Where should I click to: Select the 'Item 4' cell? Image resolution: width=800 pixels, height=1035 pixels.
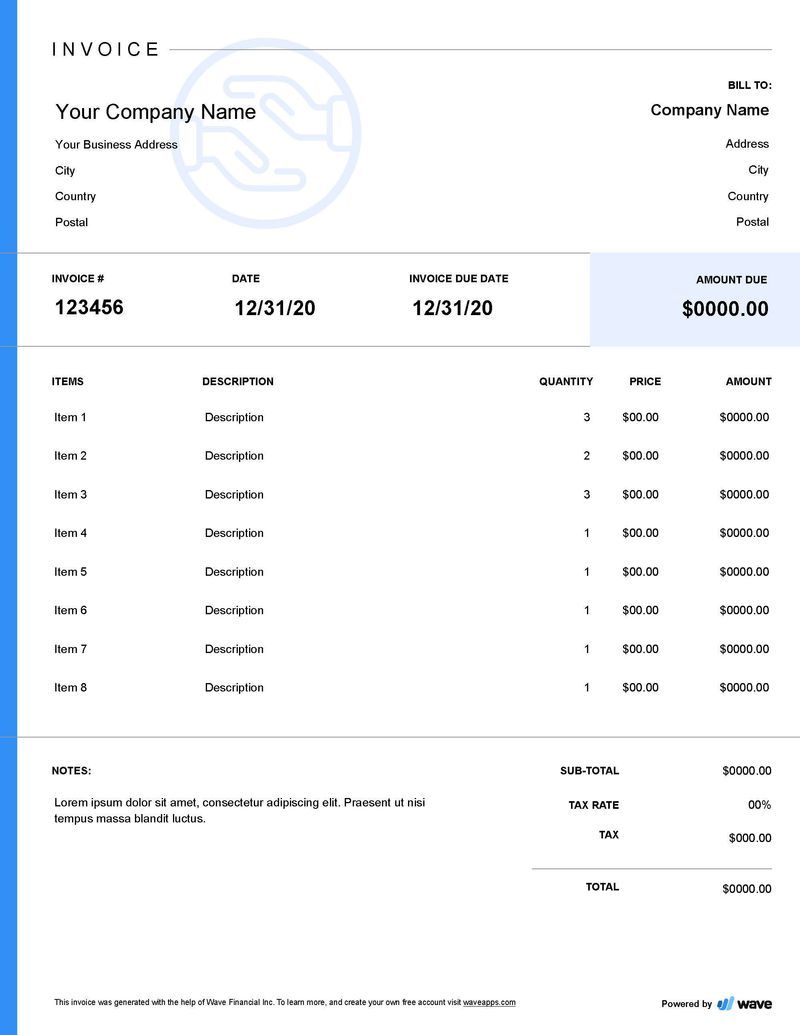[x=70, y=533]
